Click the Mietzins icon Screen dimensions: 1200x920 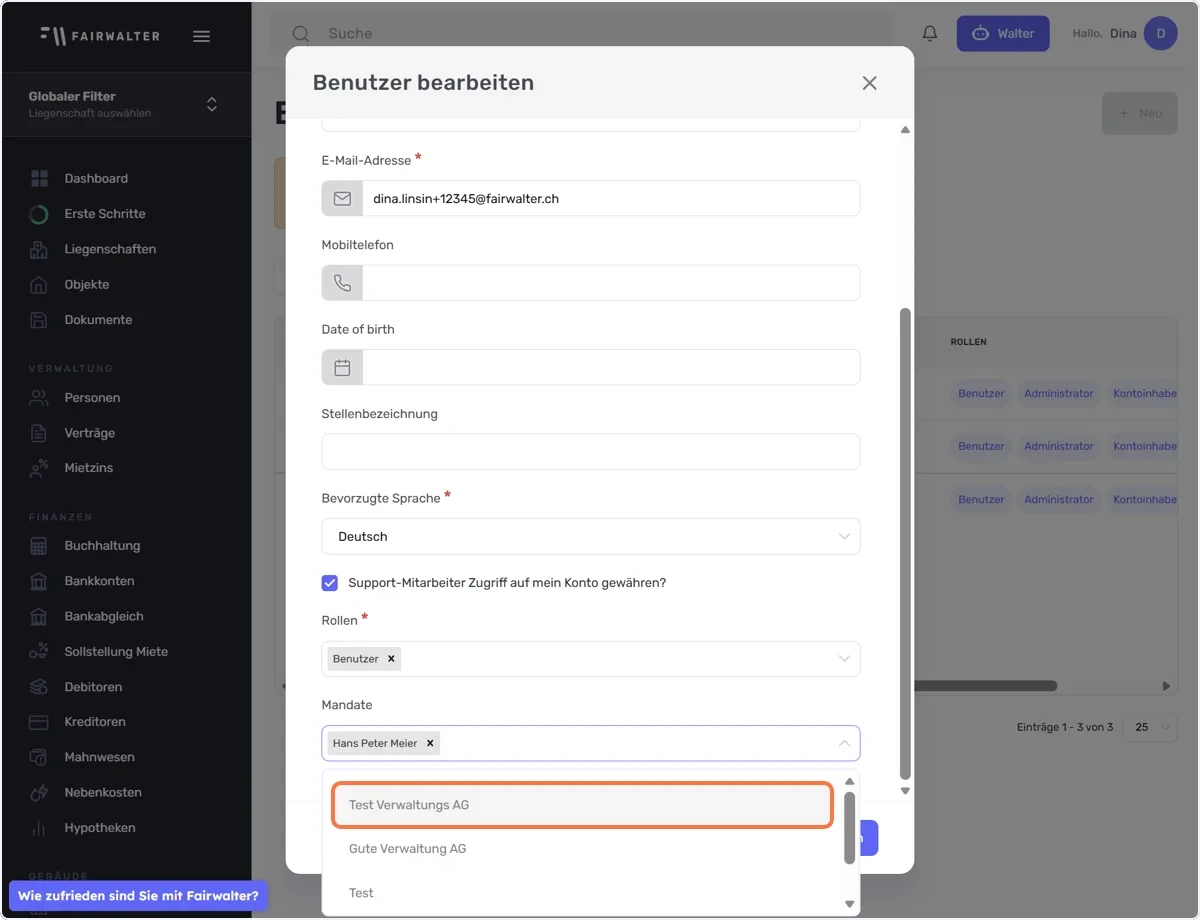coord(39,468)
